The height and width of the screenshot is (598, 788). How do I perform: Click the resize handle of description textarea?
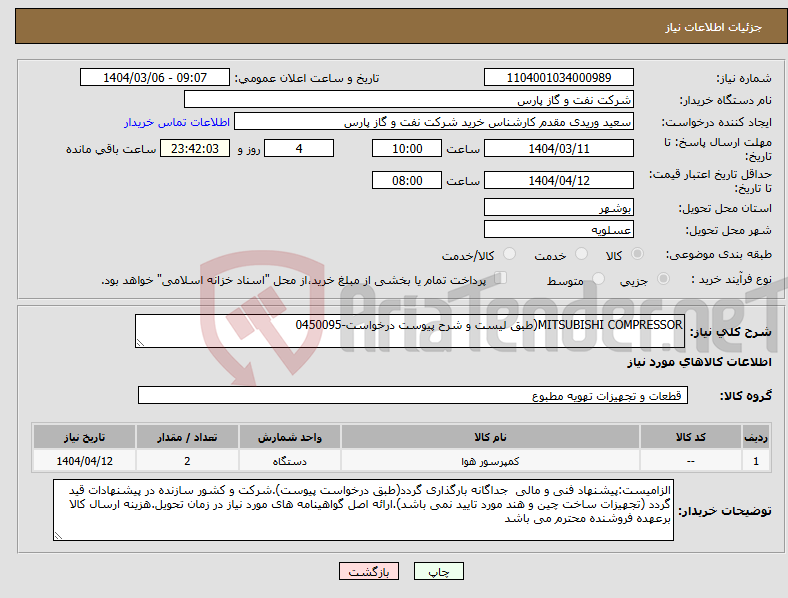point(140,343)
